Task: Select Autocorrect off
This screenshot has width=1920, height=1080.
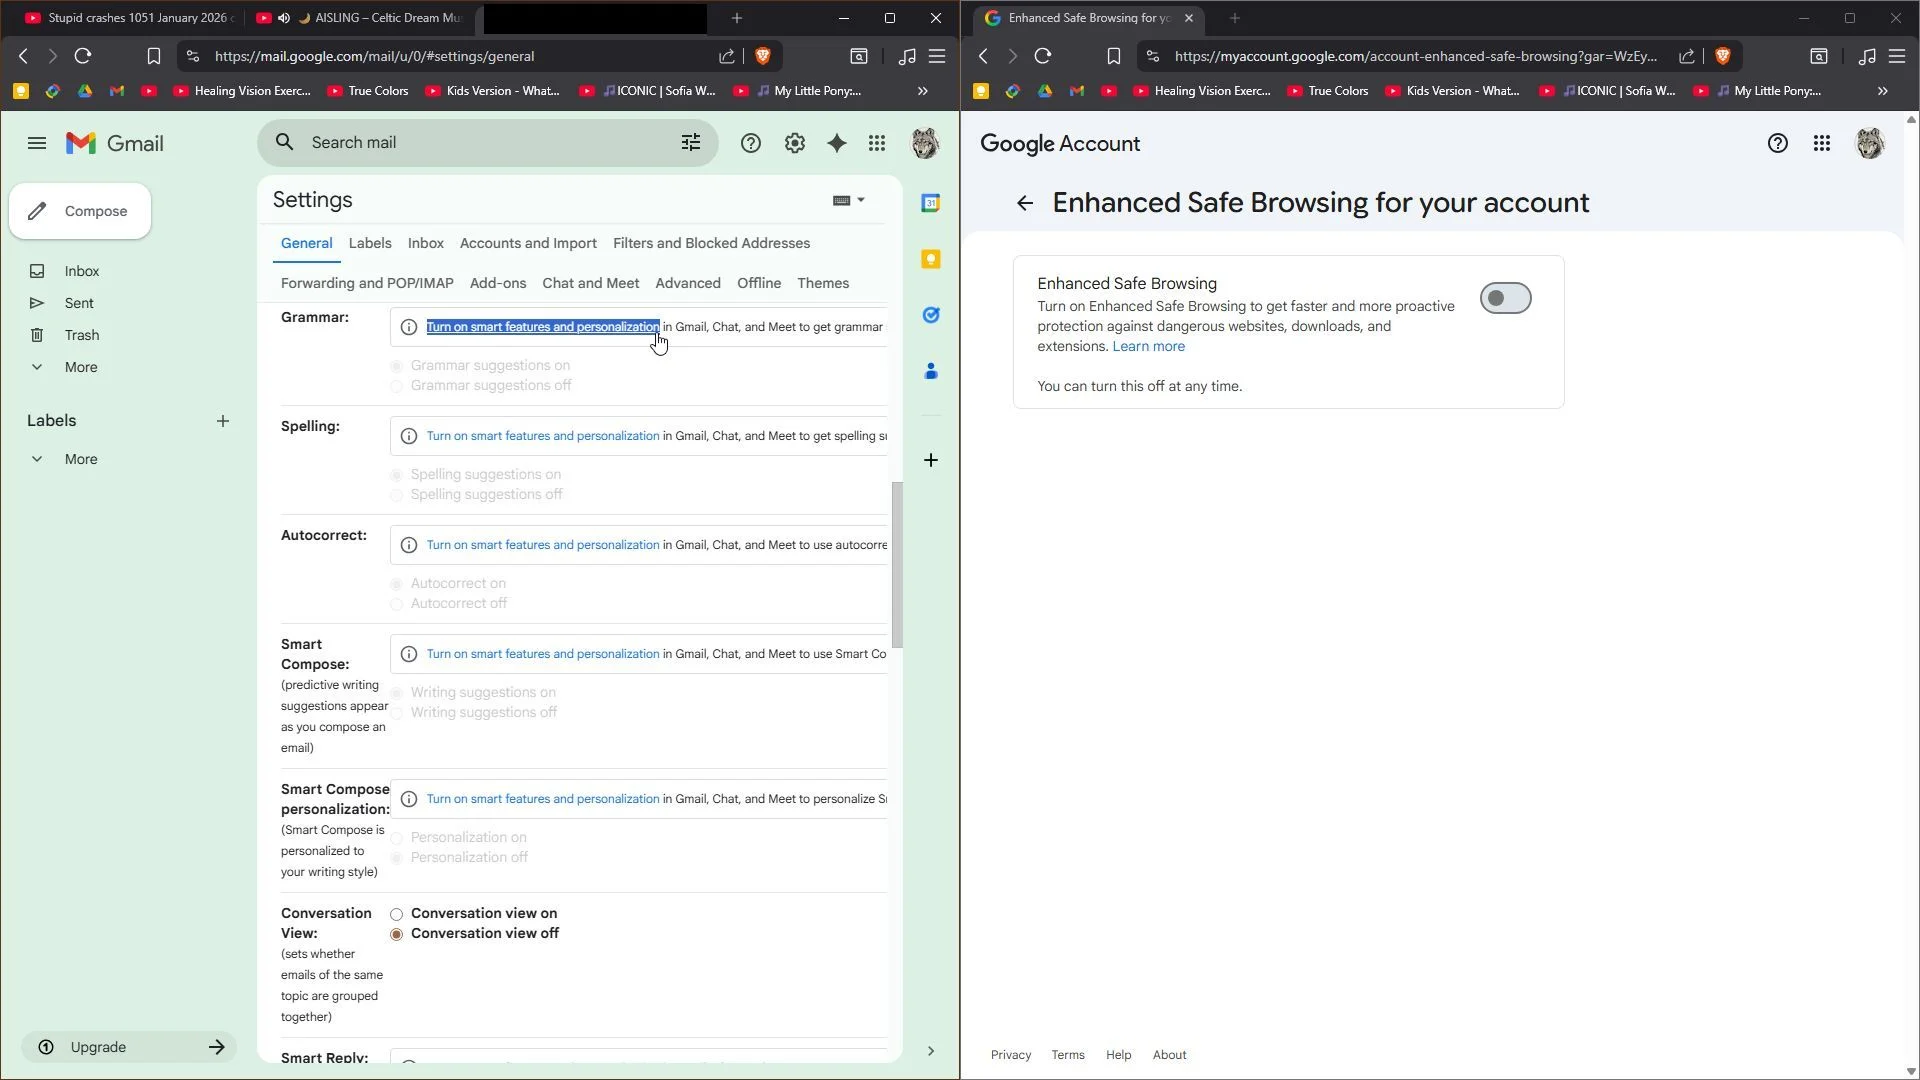Action: [x=397, y=604]
